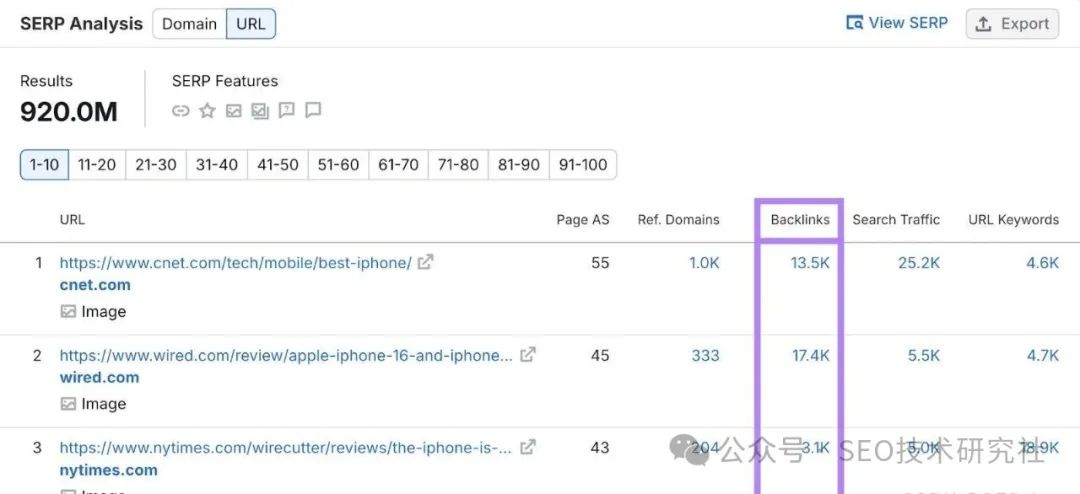The image size is (1080, 494).
Task: Click the star reviews SERP feature icon
Action: [207, 111]
